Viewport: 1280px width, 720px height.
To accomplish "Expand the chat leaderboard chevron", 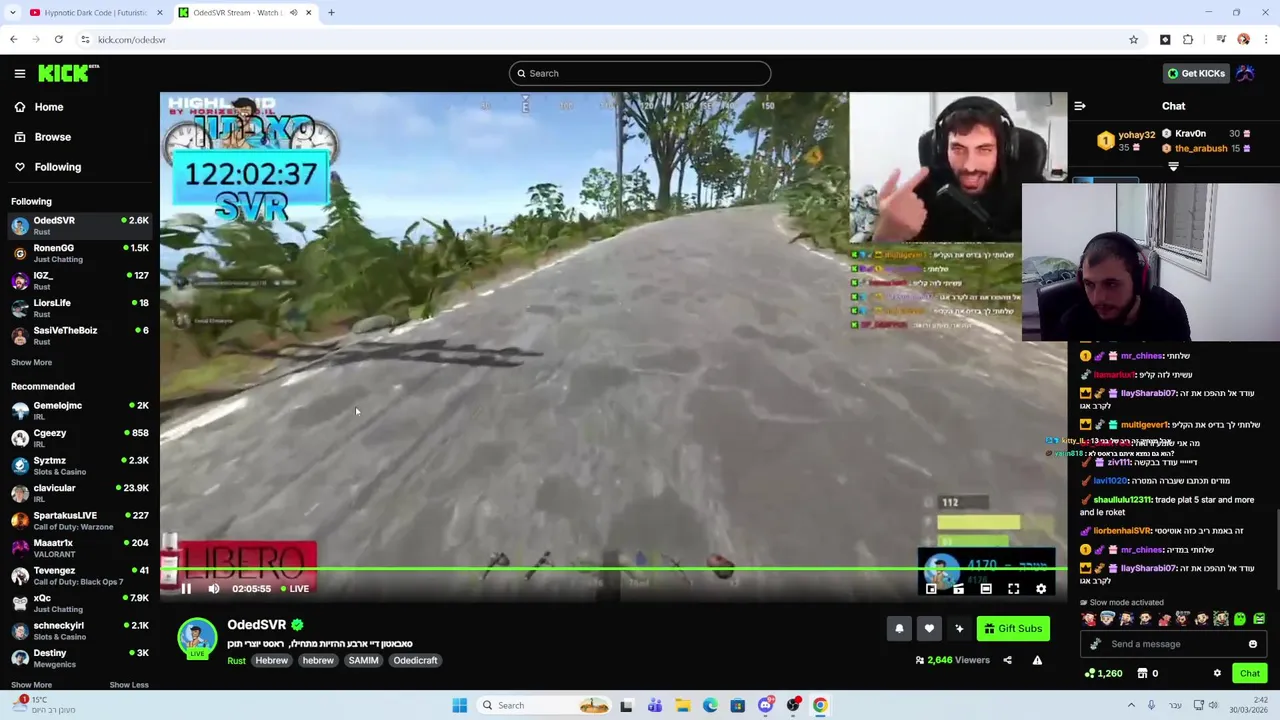I will coord(1173,167).
